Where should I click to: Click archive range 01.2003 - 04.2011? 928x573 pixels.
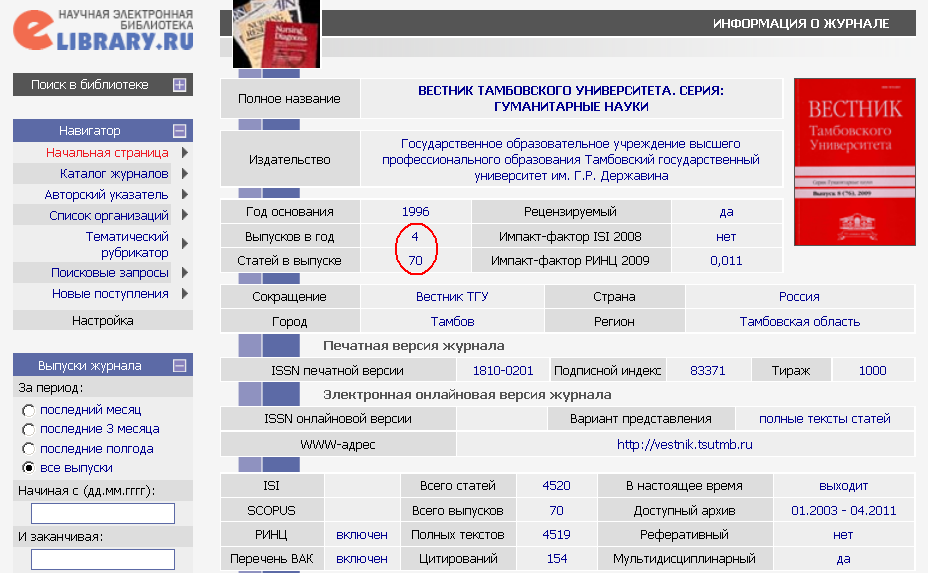pyautogui.click(x=843, y=510)
